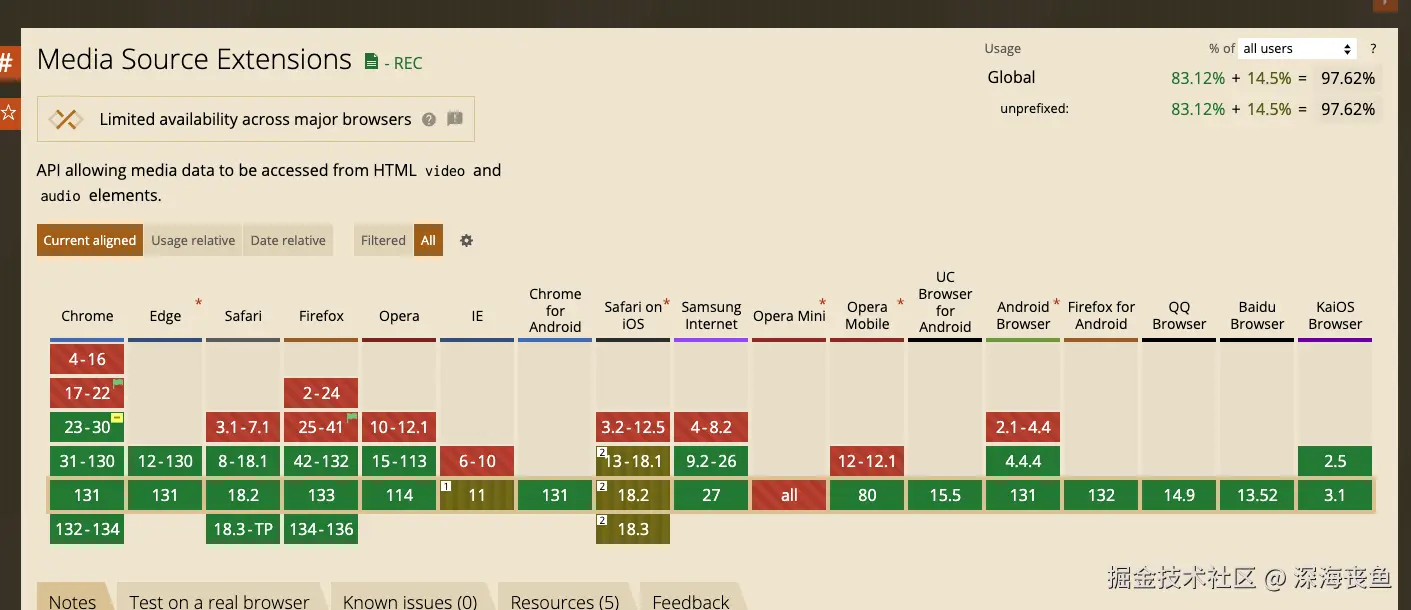Viewport: 1411px width, 610px height.
Task: Select Baidu Browser 13.52 cell
Action: [x=1257, y=495]
